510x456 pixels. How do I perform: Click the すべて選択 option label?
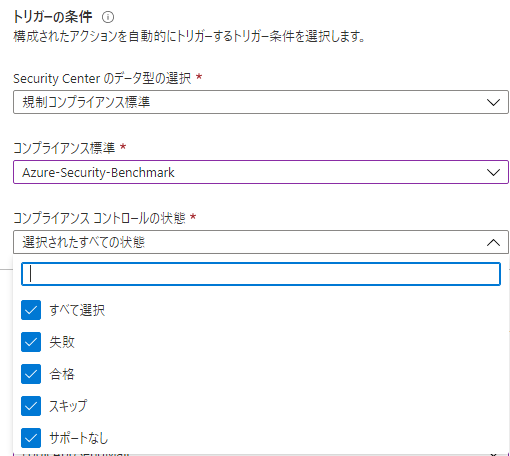pos(77,310)
